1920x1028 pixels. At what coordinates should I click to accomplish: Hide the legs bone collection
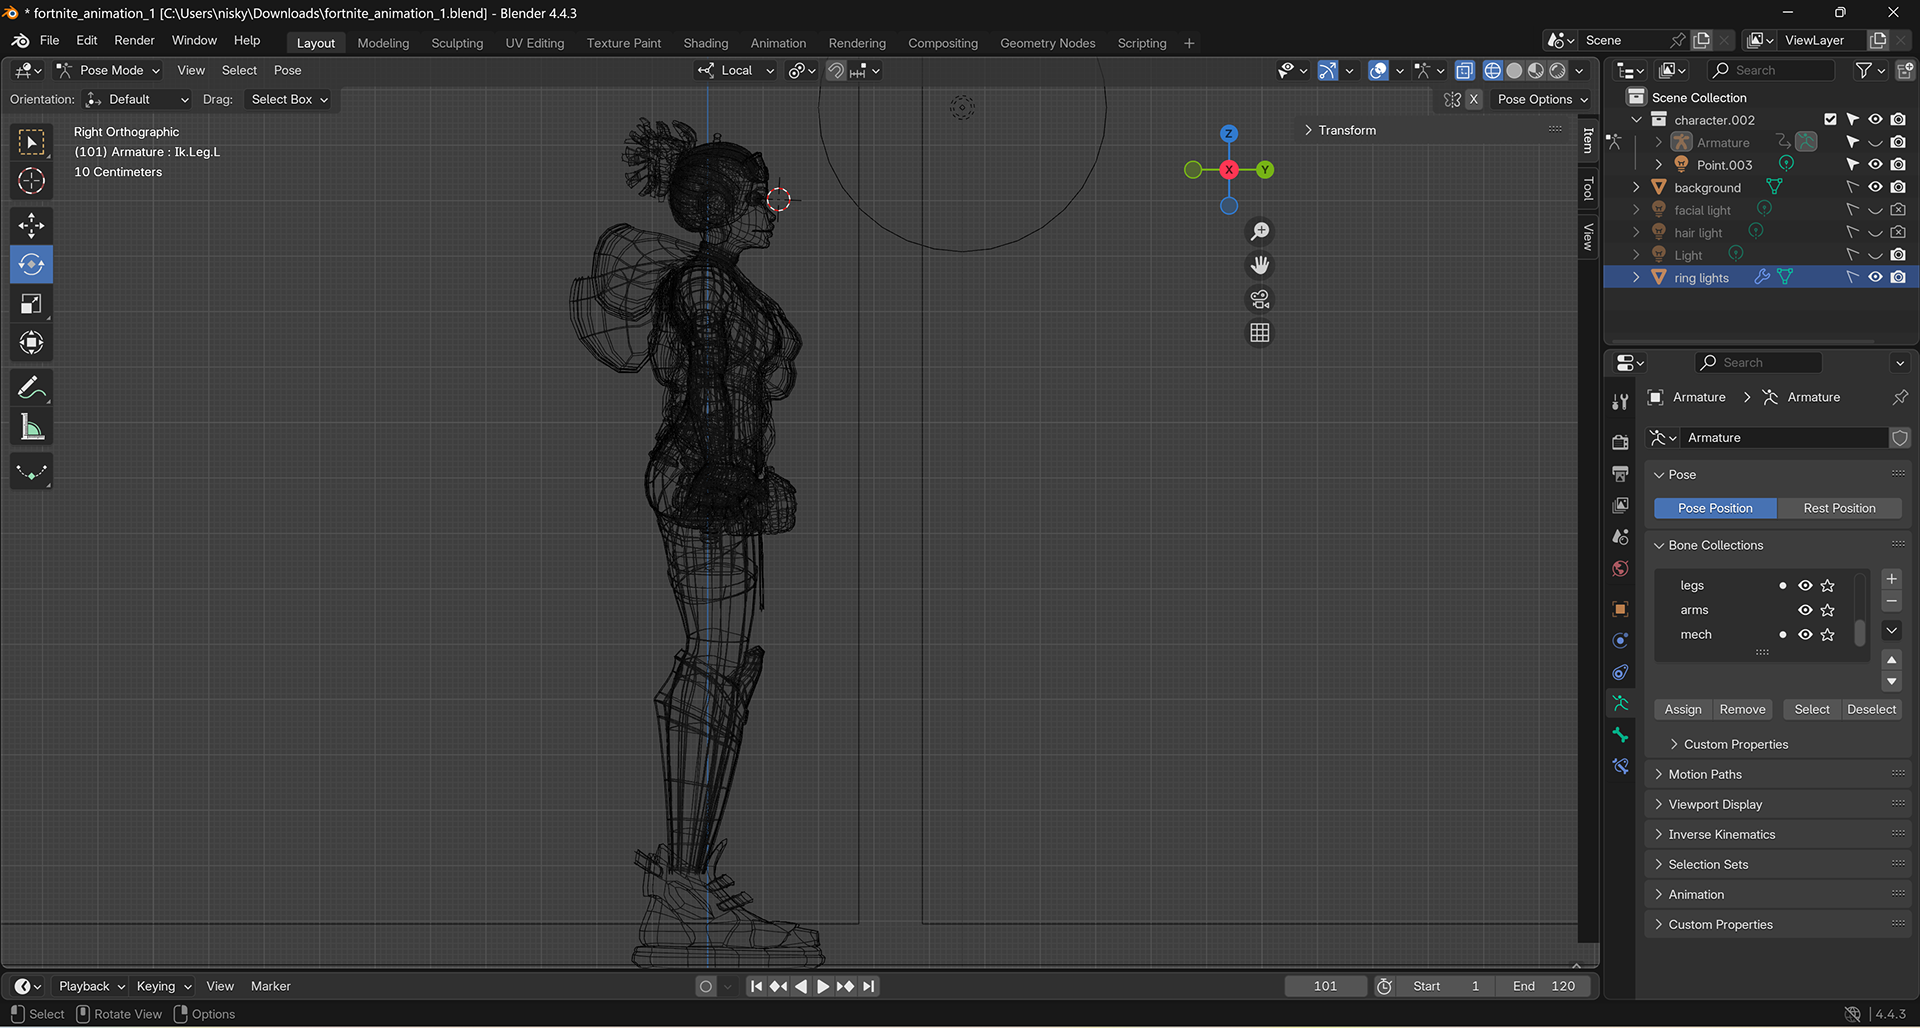click(x=1805, y=586)
